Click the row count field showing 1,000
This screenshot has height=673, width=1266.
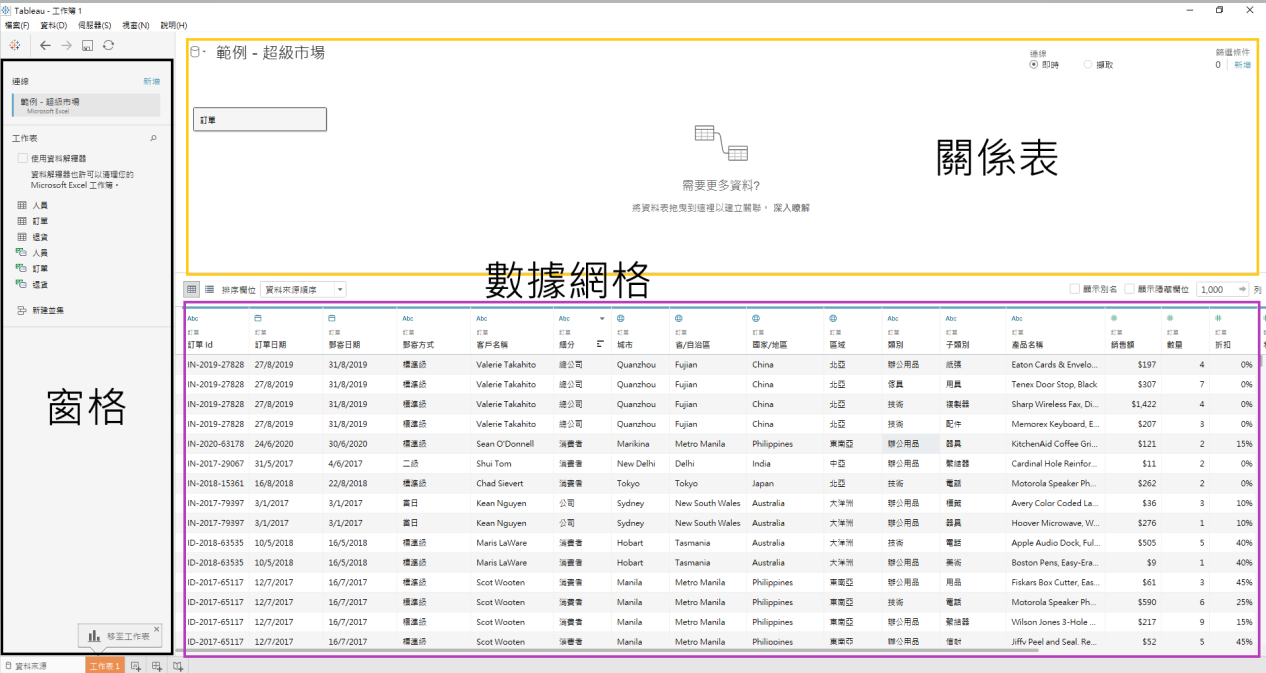(x=1212, y=289)
